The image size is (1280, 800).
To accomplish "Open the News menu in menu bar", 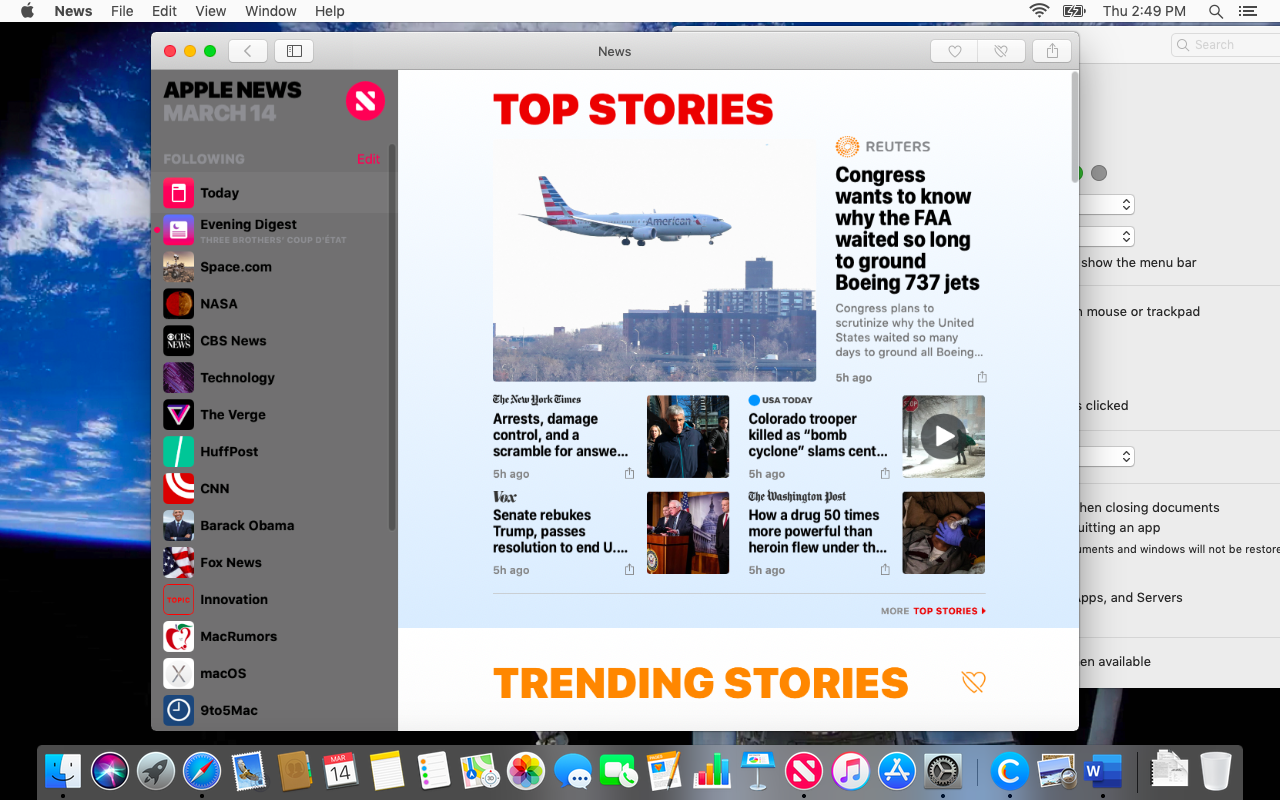I will coord(73,11).
